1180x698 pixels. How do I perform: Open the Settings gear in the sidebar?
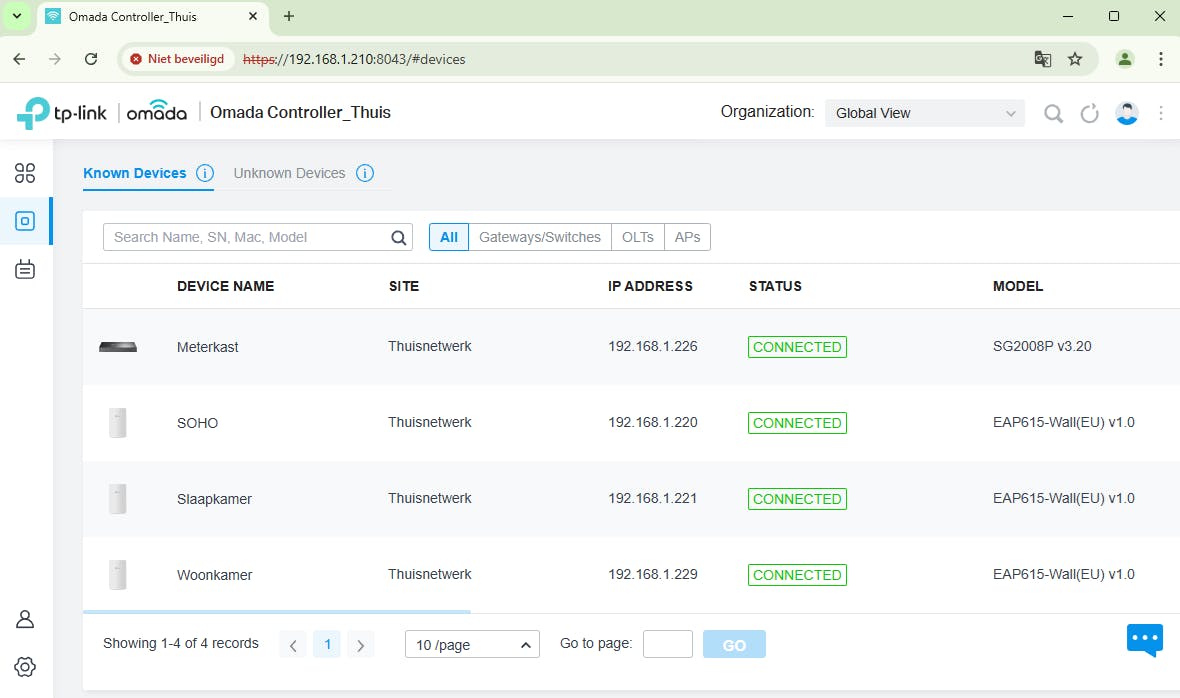25,667
